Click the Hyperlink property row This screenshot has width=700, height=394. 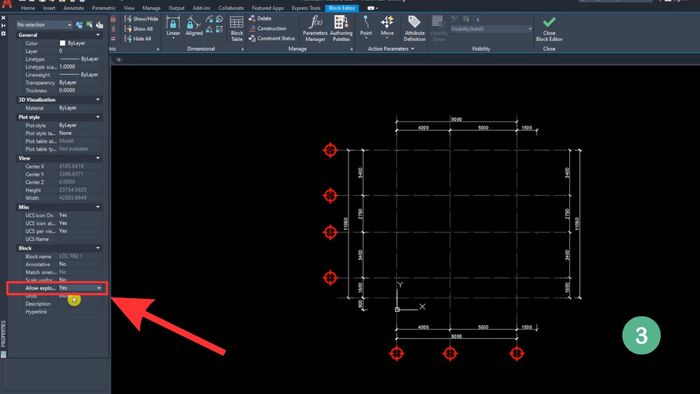[59, 312]
